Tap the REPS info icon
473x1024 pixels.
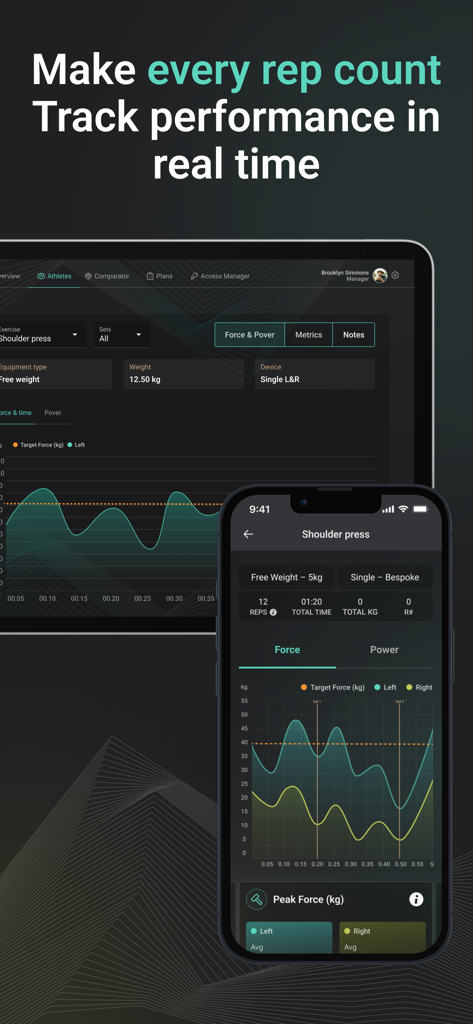point(273,612)
